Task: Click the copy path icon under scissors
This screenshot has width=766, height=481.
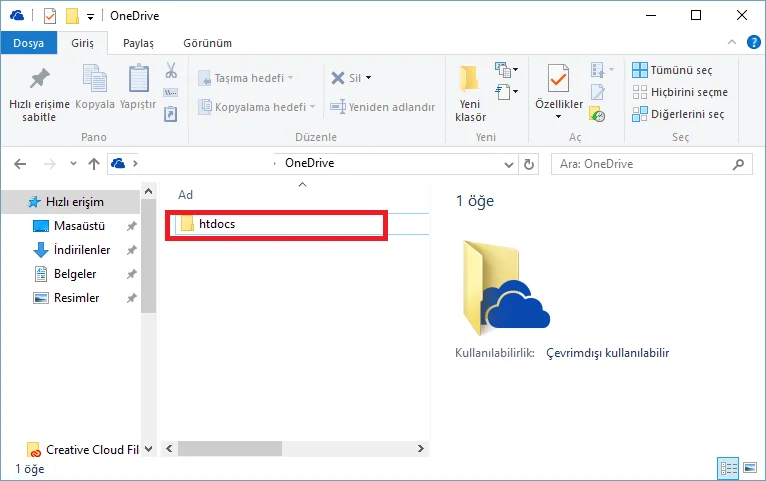Action: pos(170,92)
